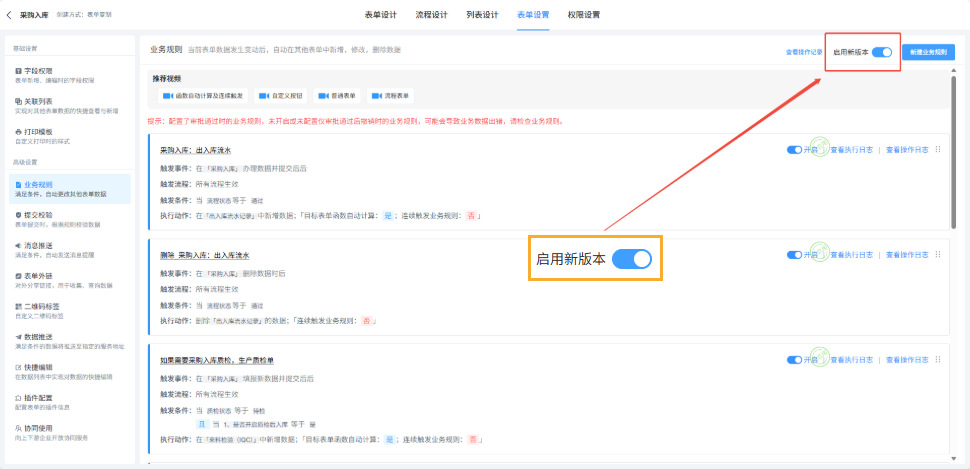This screenshot has height=469, width=970.
Task: Play the 普通表单 video
Action: point(338,96)
